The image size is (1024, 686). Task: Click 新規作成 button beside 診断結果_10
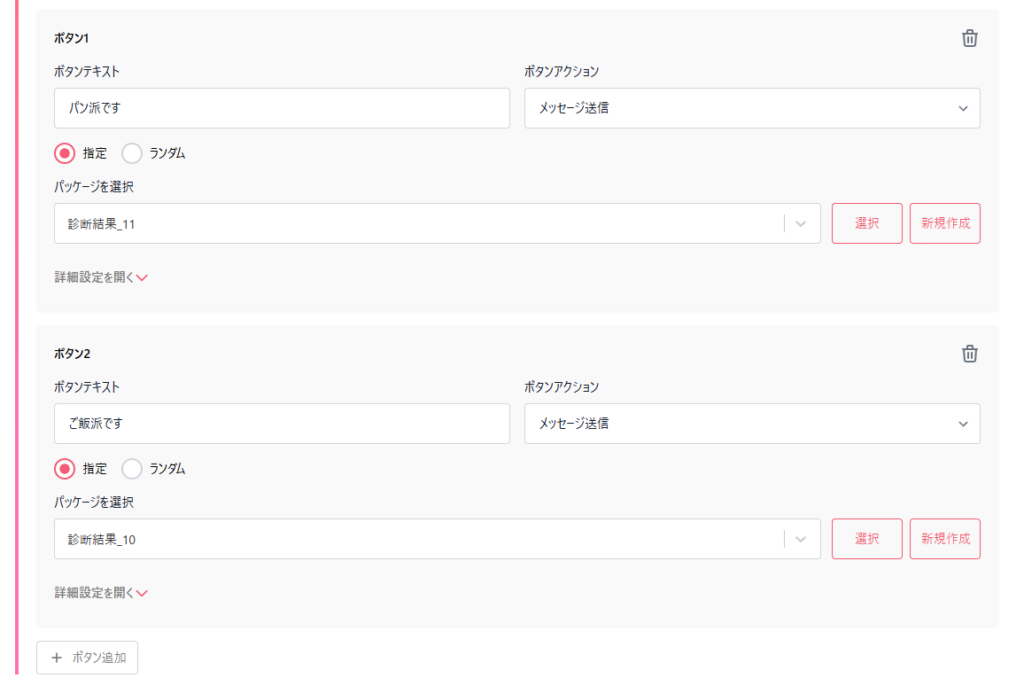click(x=945, y=539)
